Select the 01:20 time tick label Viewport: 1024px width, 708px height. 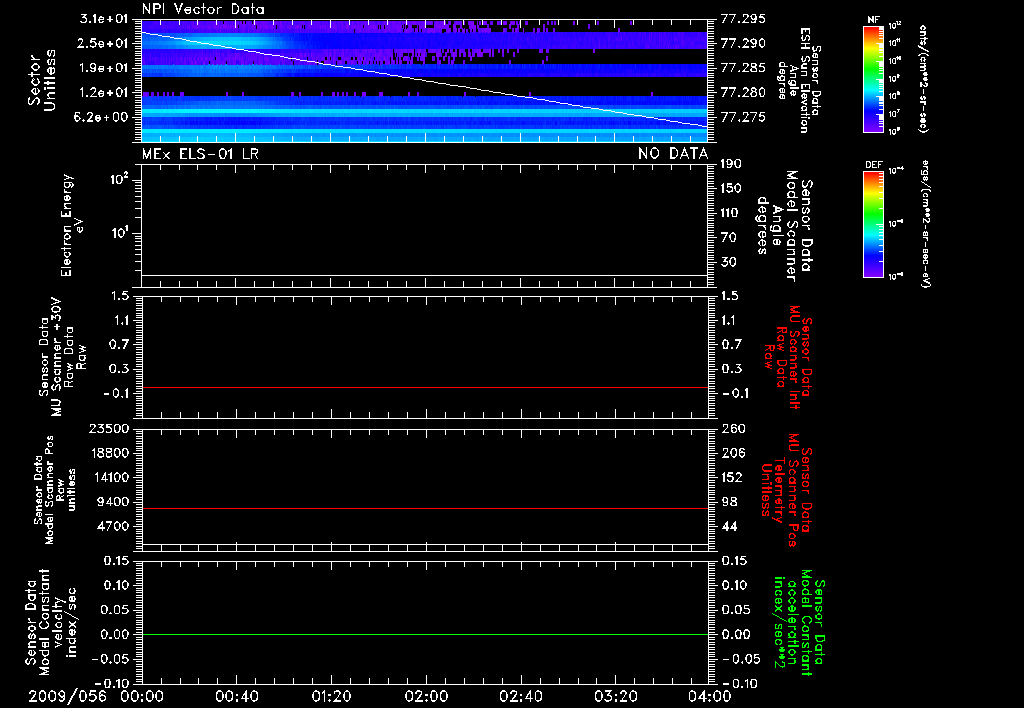coord(331,696)
